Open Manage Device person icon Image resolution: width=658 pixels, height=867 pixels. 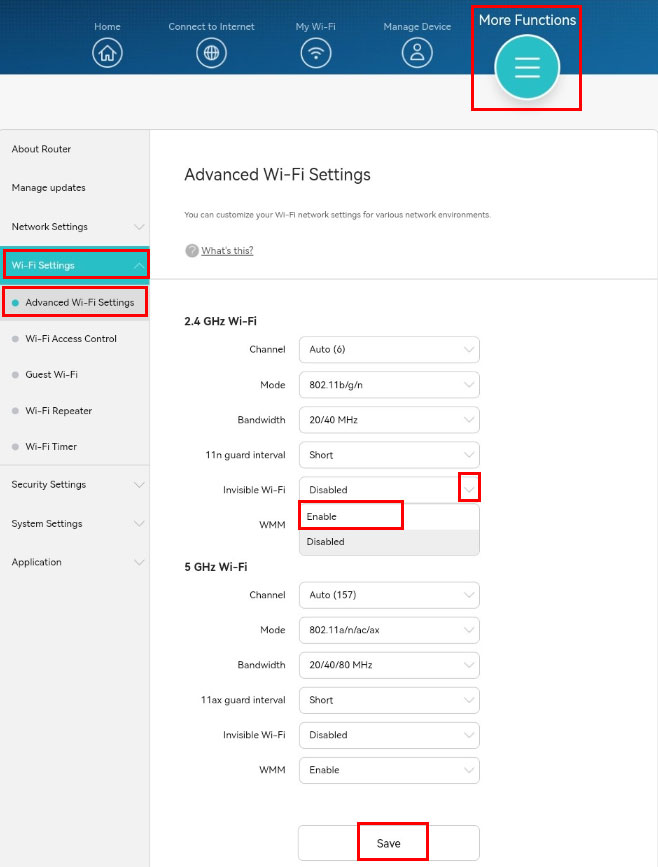(417, 54)
